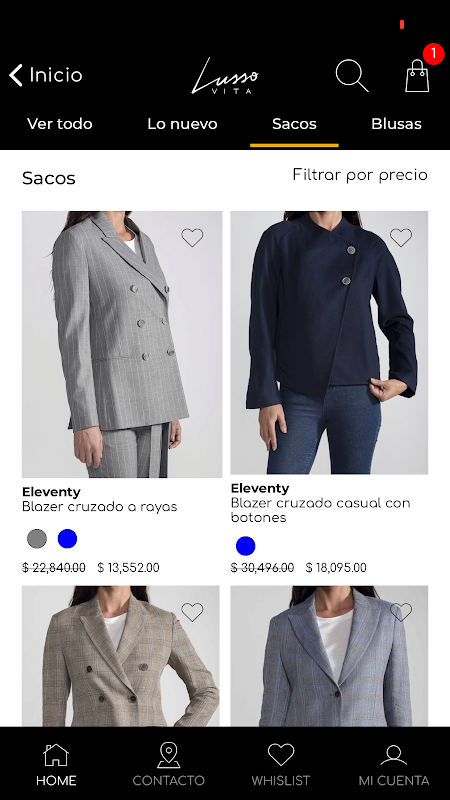Expand Filtrar por precio options

(x=360, y=175)
